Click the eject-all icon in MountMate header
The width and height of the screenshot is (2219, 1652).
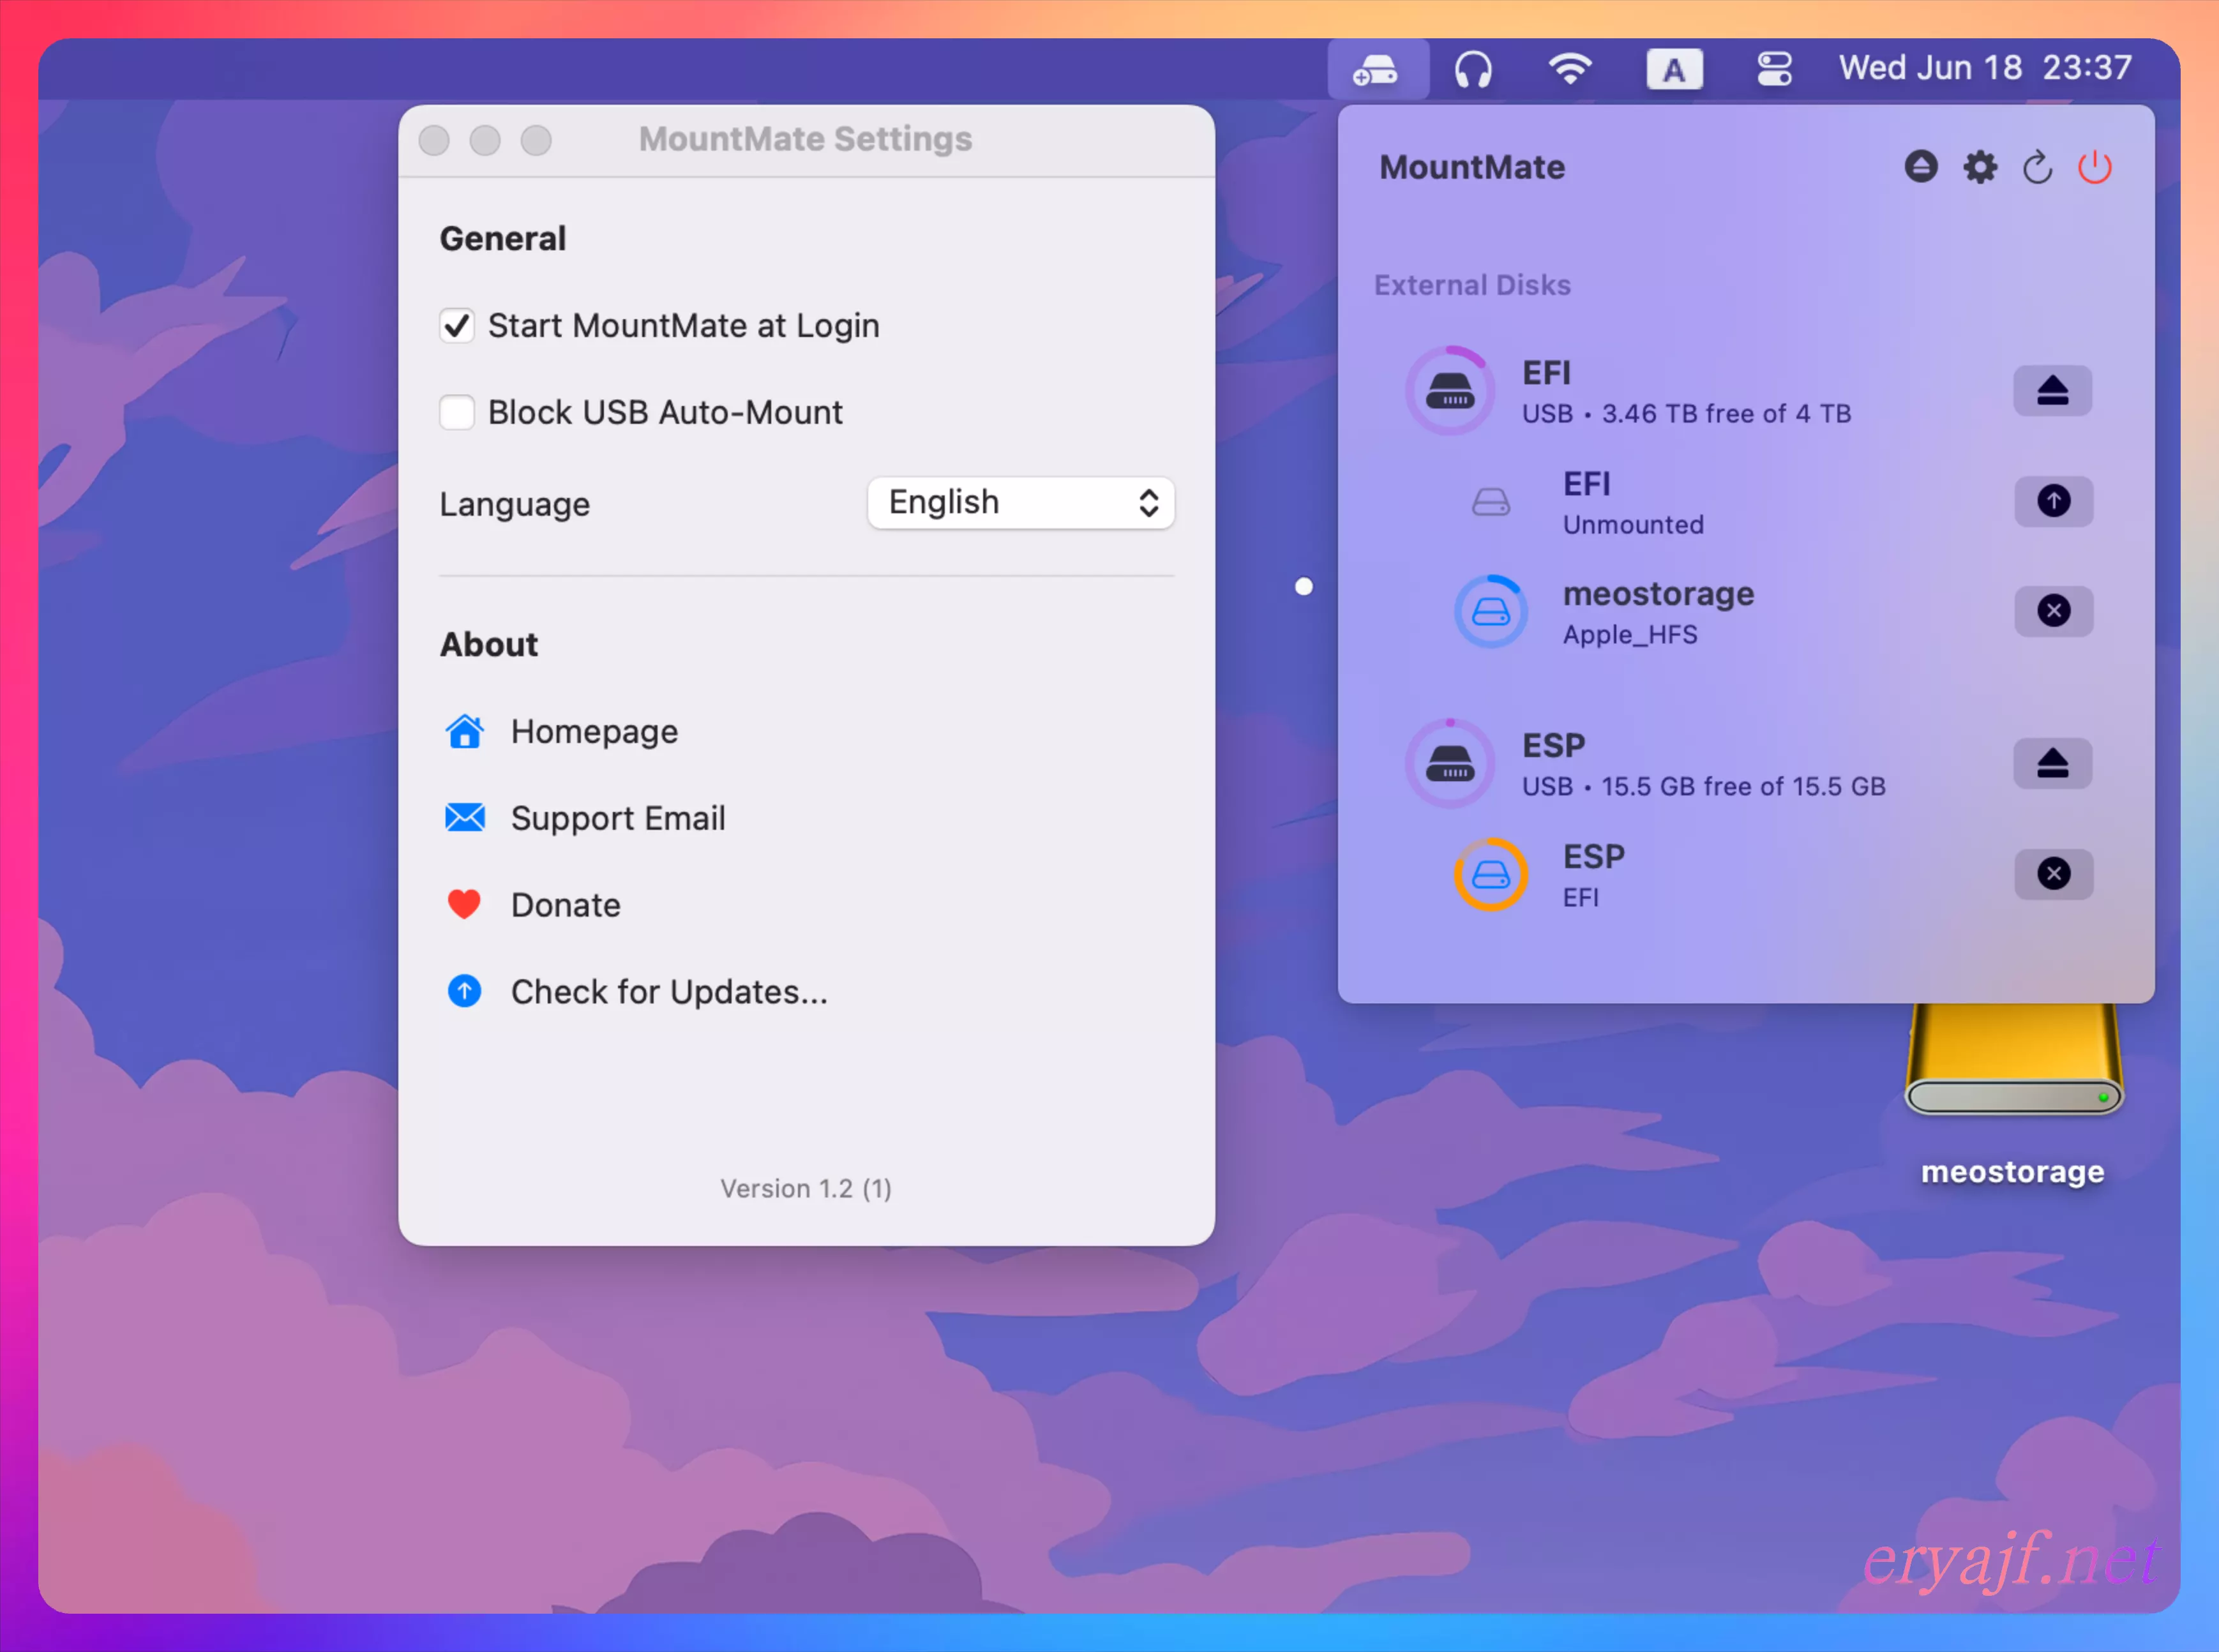[1920, 166]
